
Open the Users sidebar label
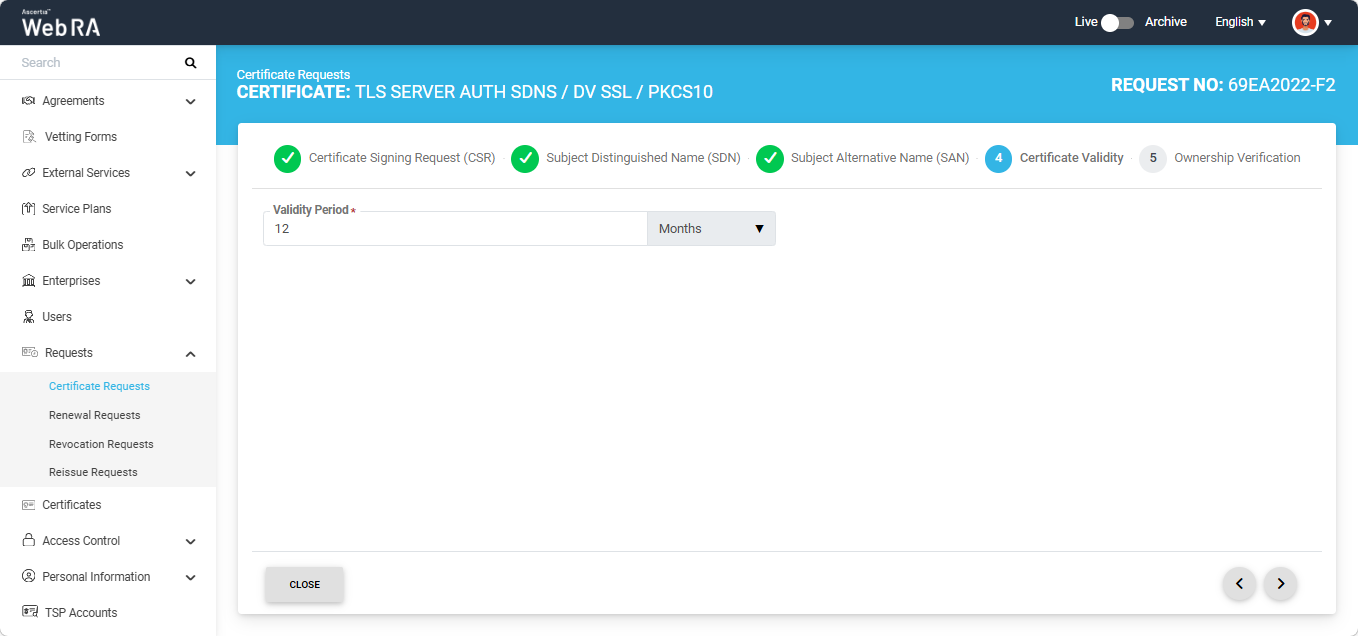tap(57, 317)
